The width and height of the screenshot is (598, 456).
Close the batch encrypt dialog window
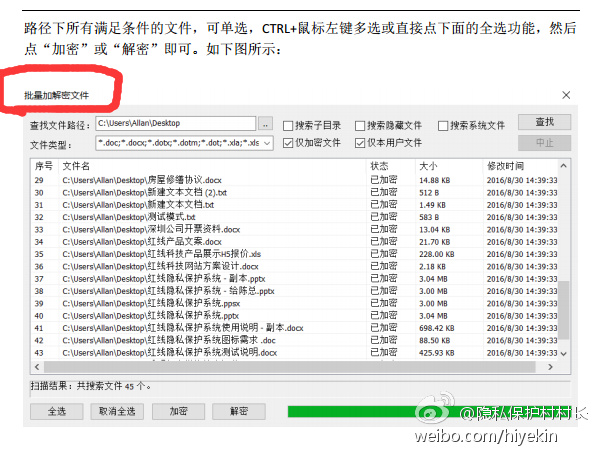pos(566,95)
